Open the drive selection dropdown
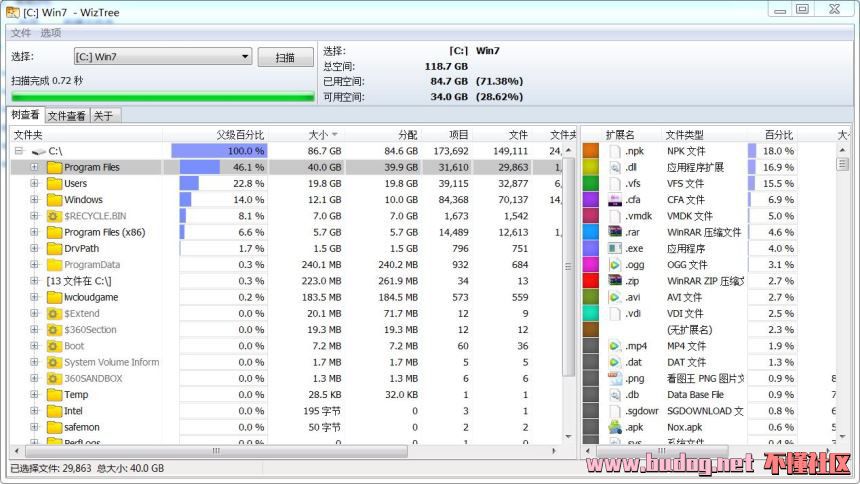Screen dimensions: 860x484 coord(245,57)
